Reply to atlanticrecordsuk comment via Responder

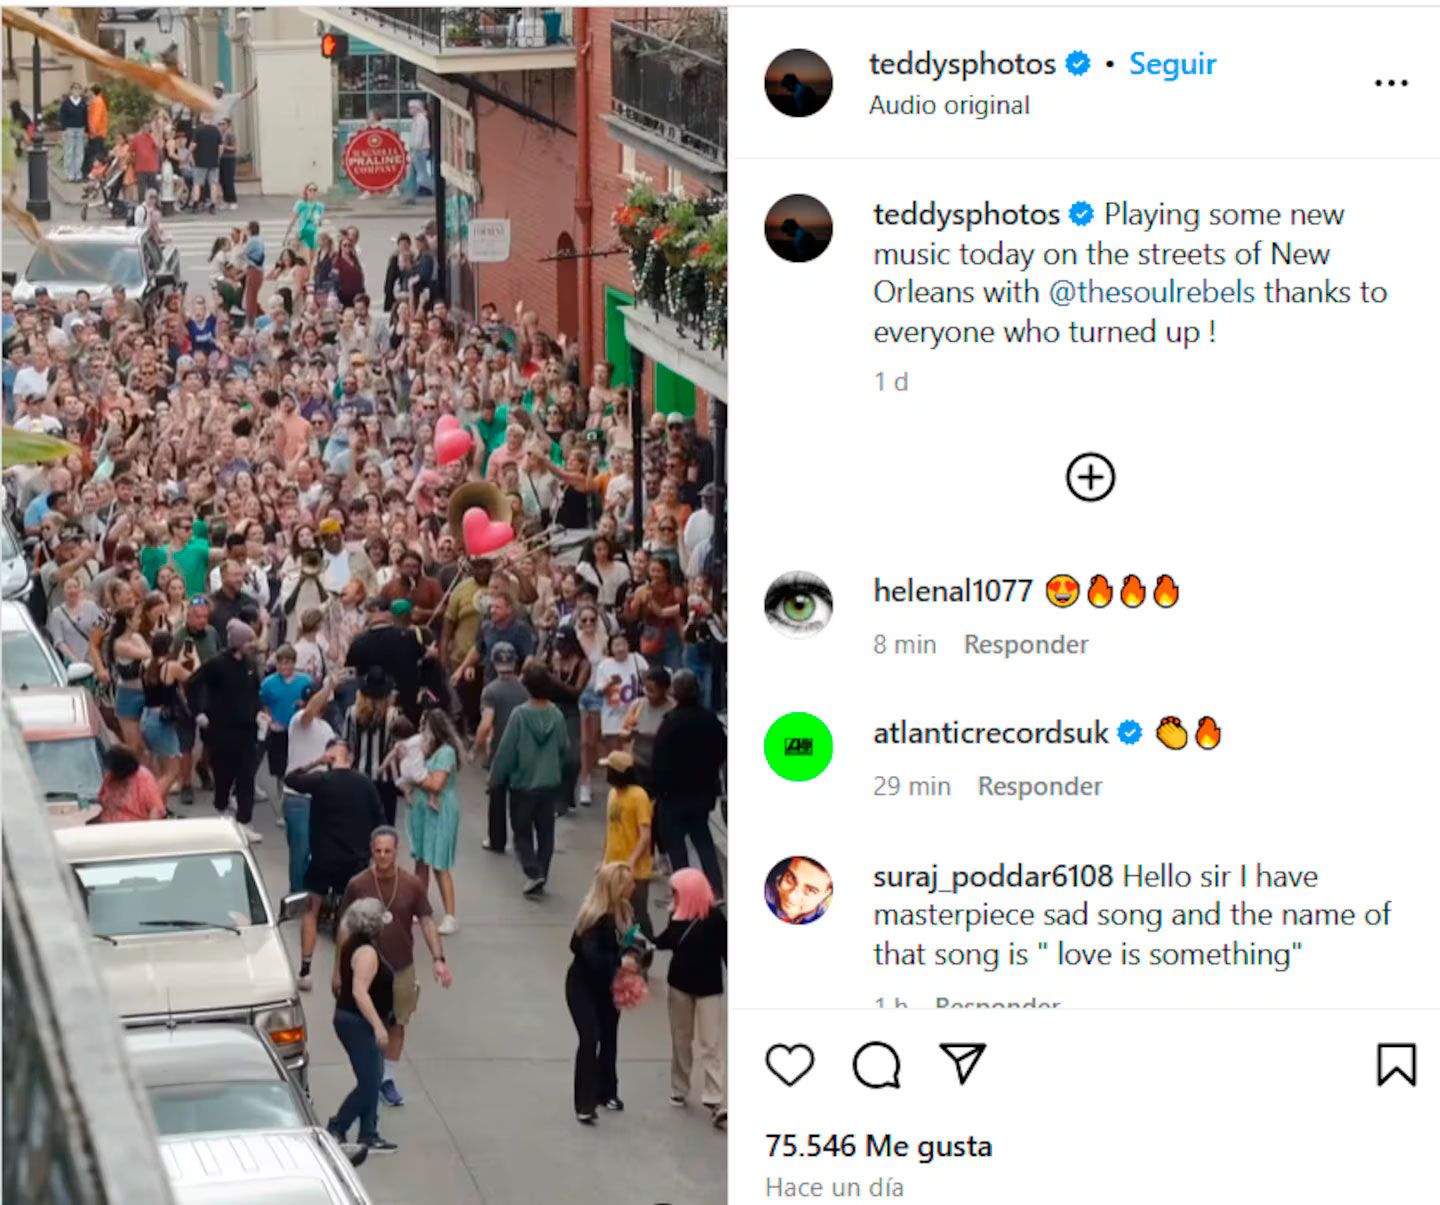coord(1040,787)
